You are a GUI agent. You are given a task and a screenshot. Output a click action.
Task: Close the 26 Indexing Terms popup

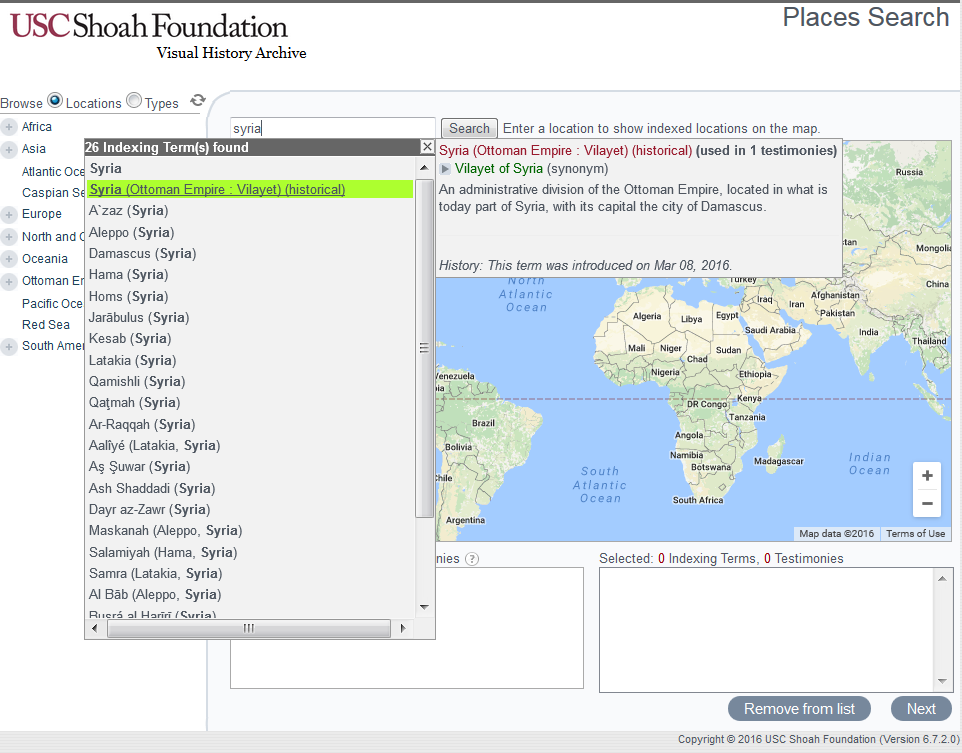(427, 147)
